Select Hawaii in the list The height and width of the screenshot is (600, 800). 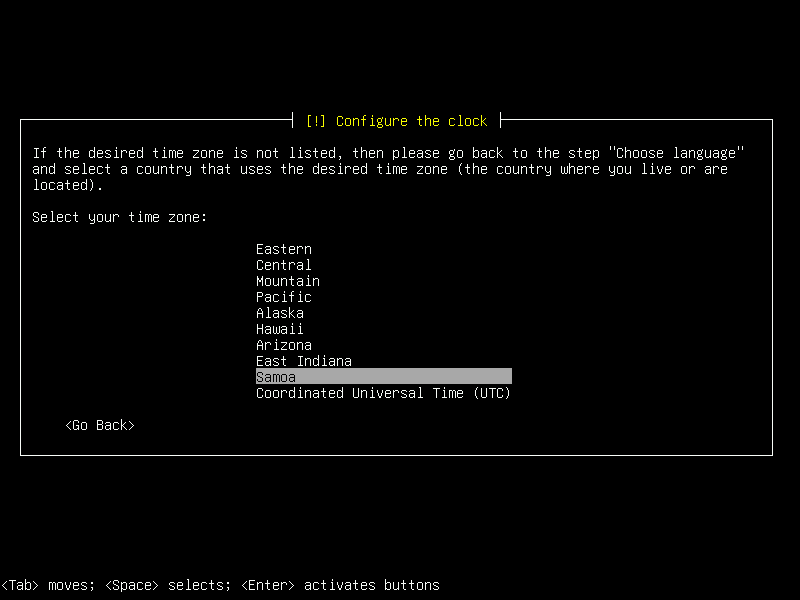click(280, 329)
